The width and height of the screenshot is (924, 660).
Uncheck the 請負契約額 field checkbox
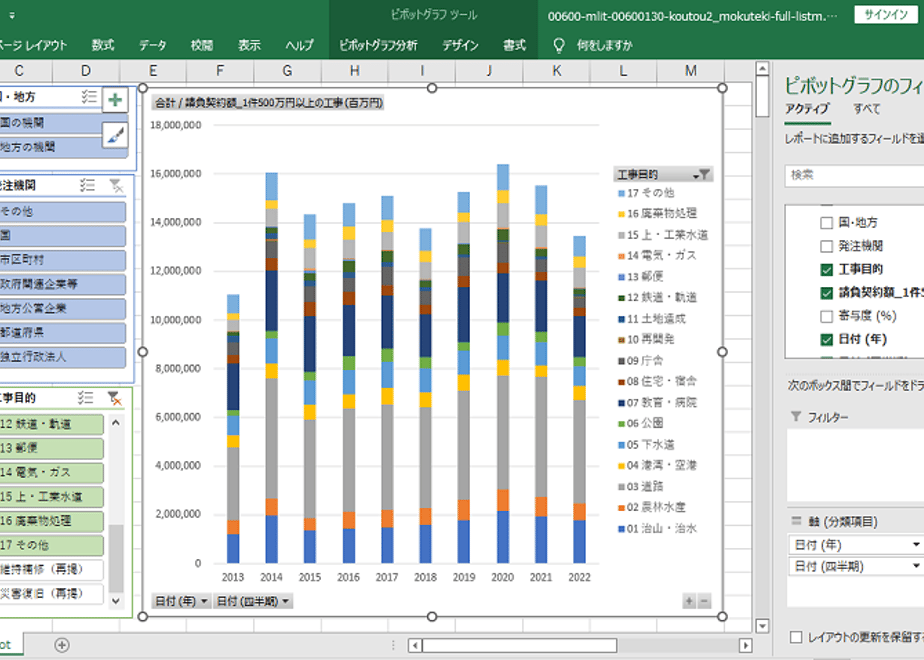coord(826,293)
